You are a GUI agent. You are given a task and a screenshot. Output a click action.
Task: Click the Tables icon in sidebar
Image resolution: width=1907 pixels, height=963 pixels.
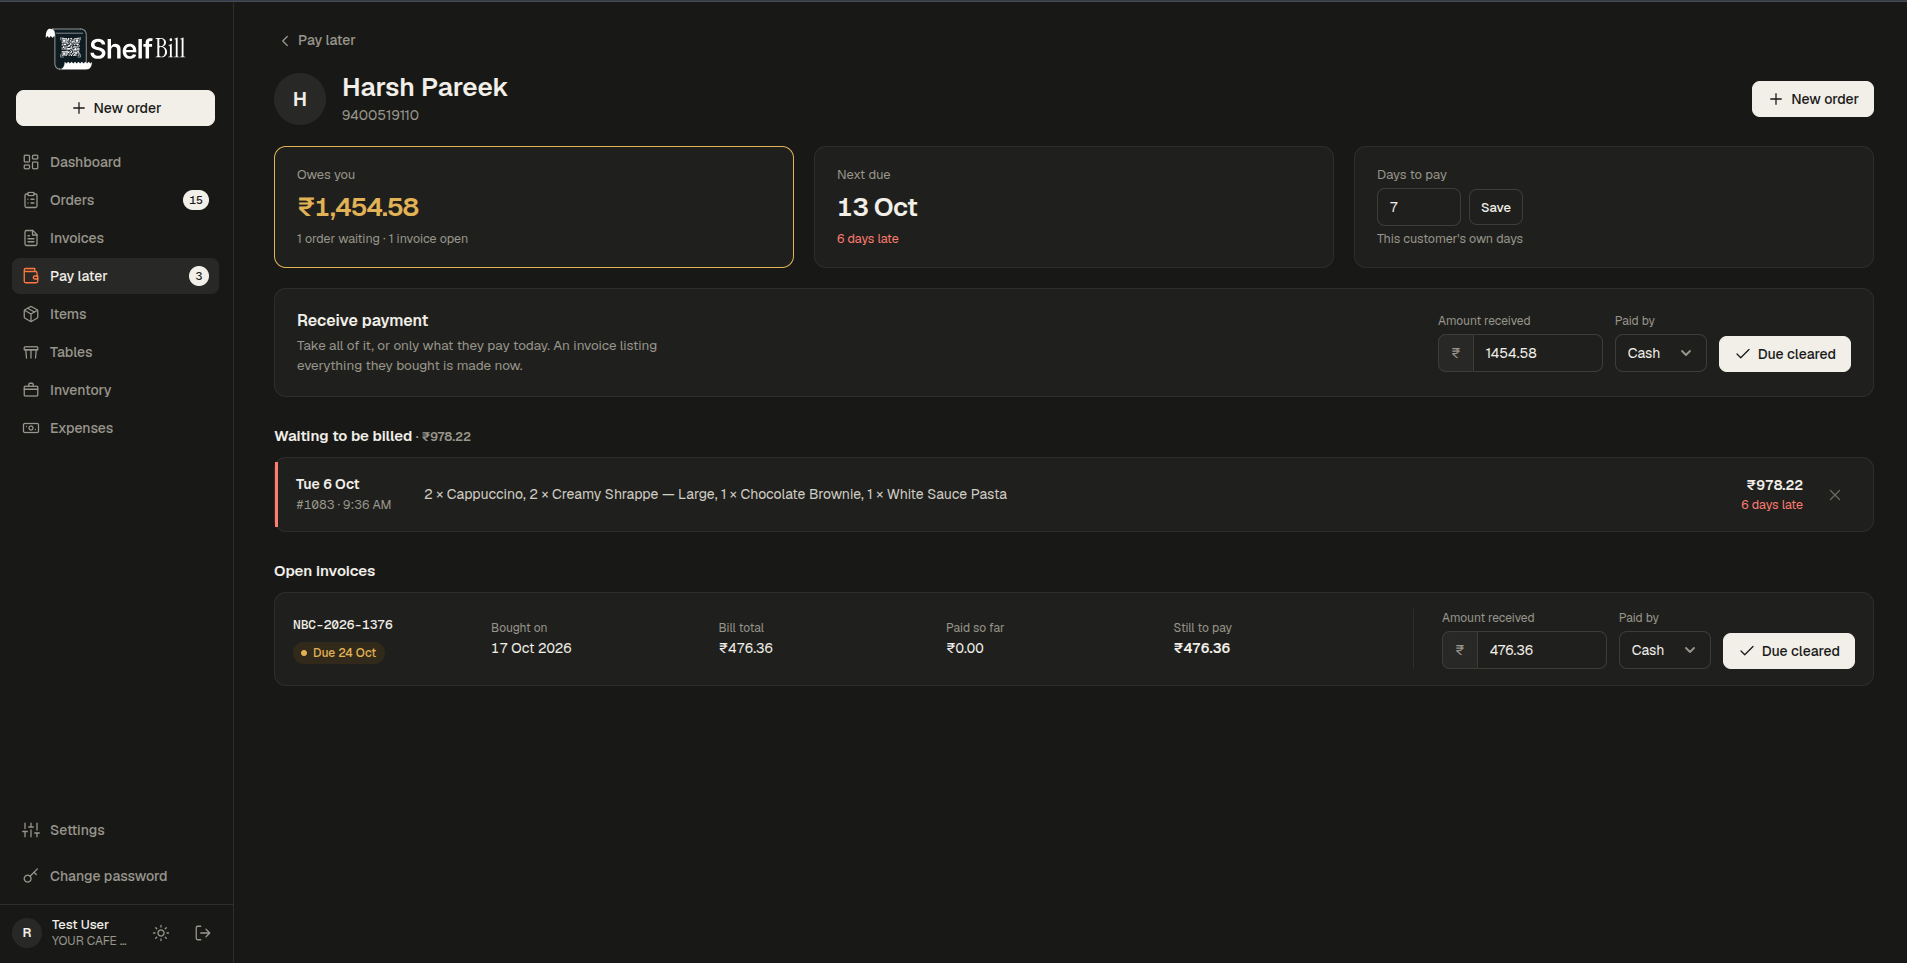click(x=31, y=352)
